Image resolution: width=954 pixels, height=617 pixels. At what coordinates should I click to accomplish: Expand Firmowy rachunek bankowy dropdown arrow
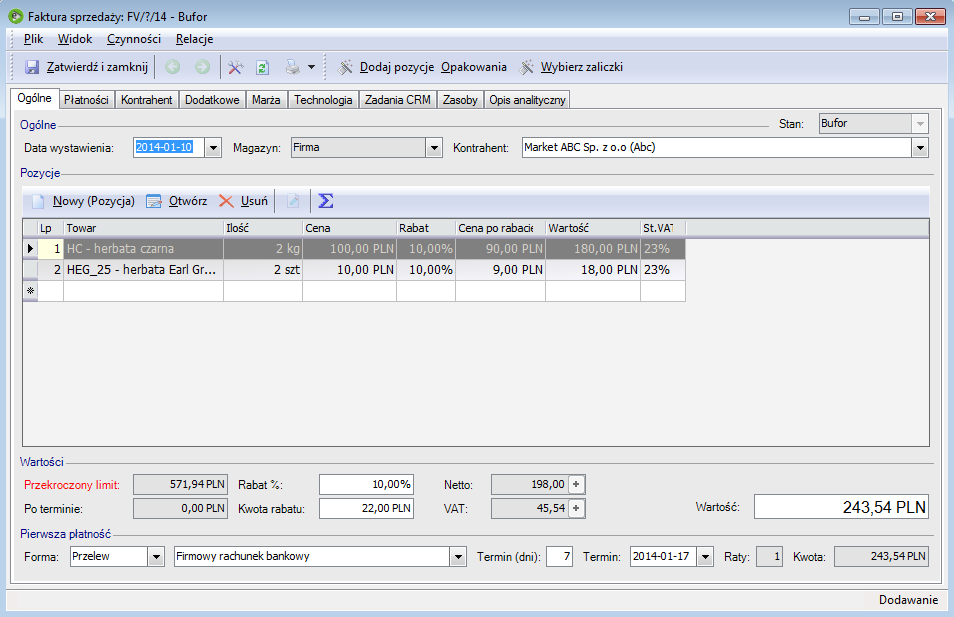pos(458,556)
